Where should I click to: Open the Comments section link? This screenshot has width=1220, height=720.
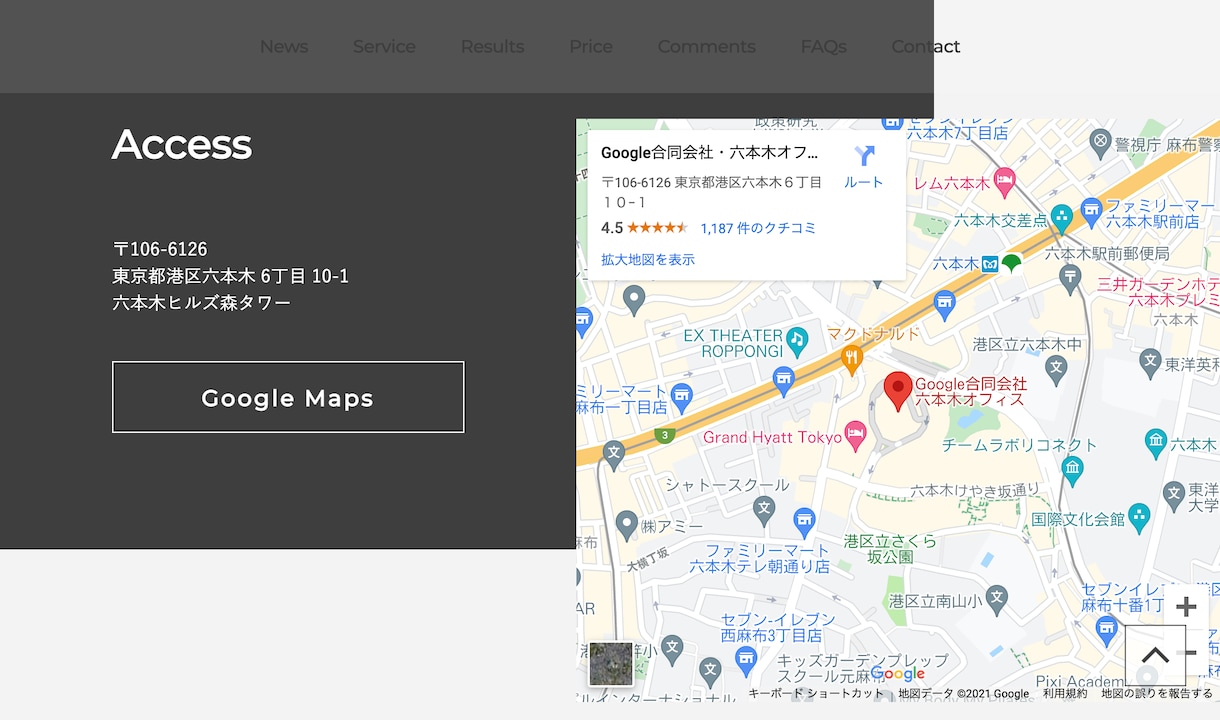click(x=706, y=47)
